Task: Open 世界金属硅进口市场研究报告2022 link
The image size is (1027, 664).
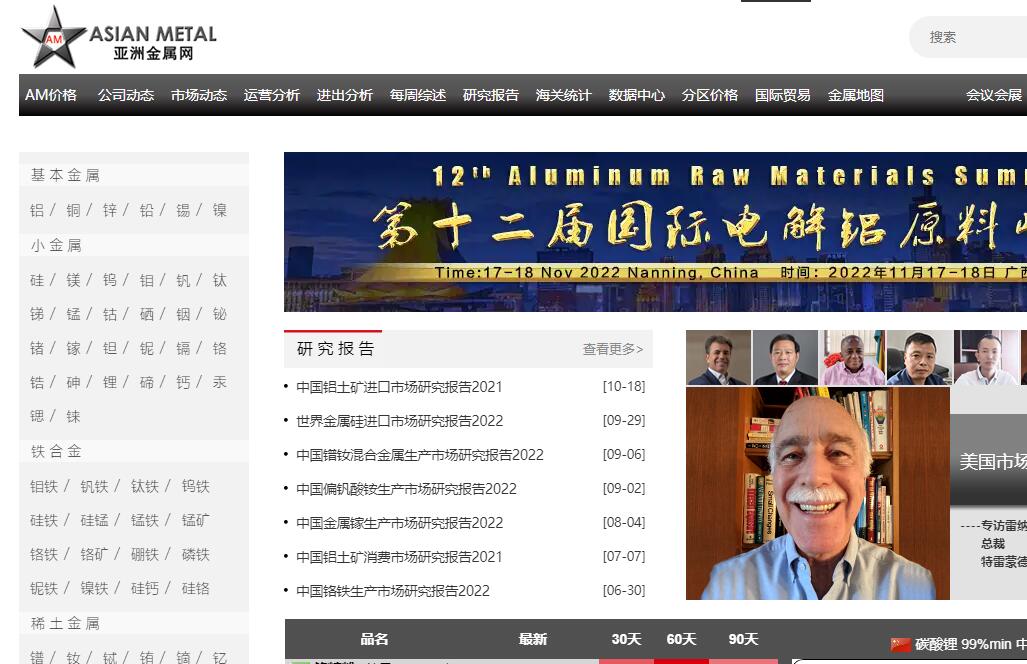Action: [399, 421]
